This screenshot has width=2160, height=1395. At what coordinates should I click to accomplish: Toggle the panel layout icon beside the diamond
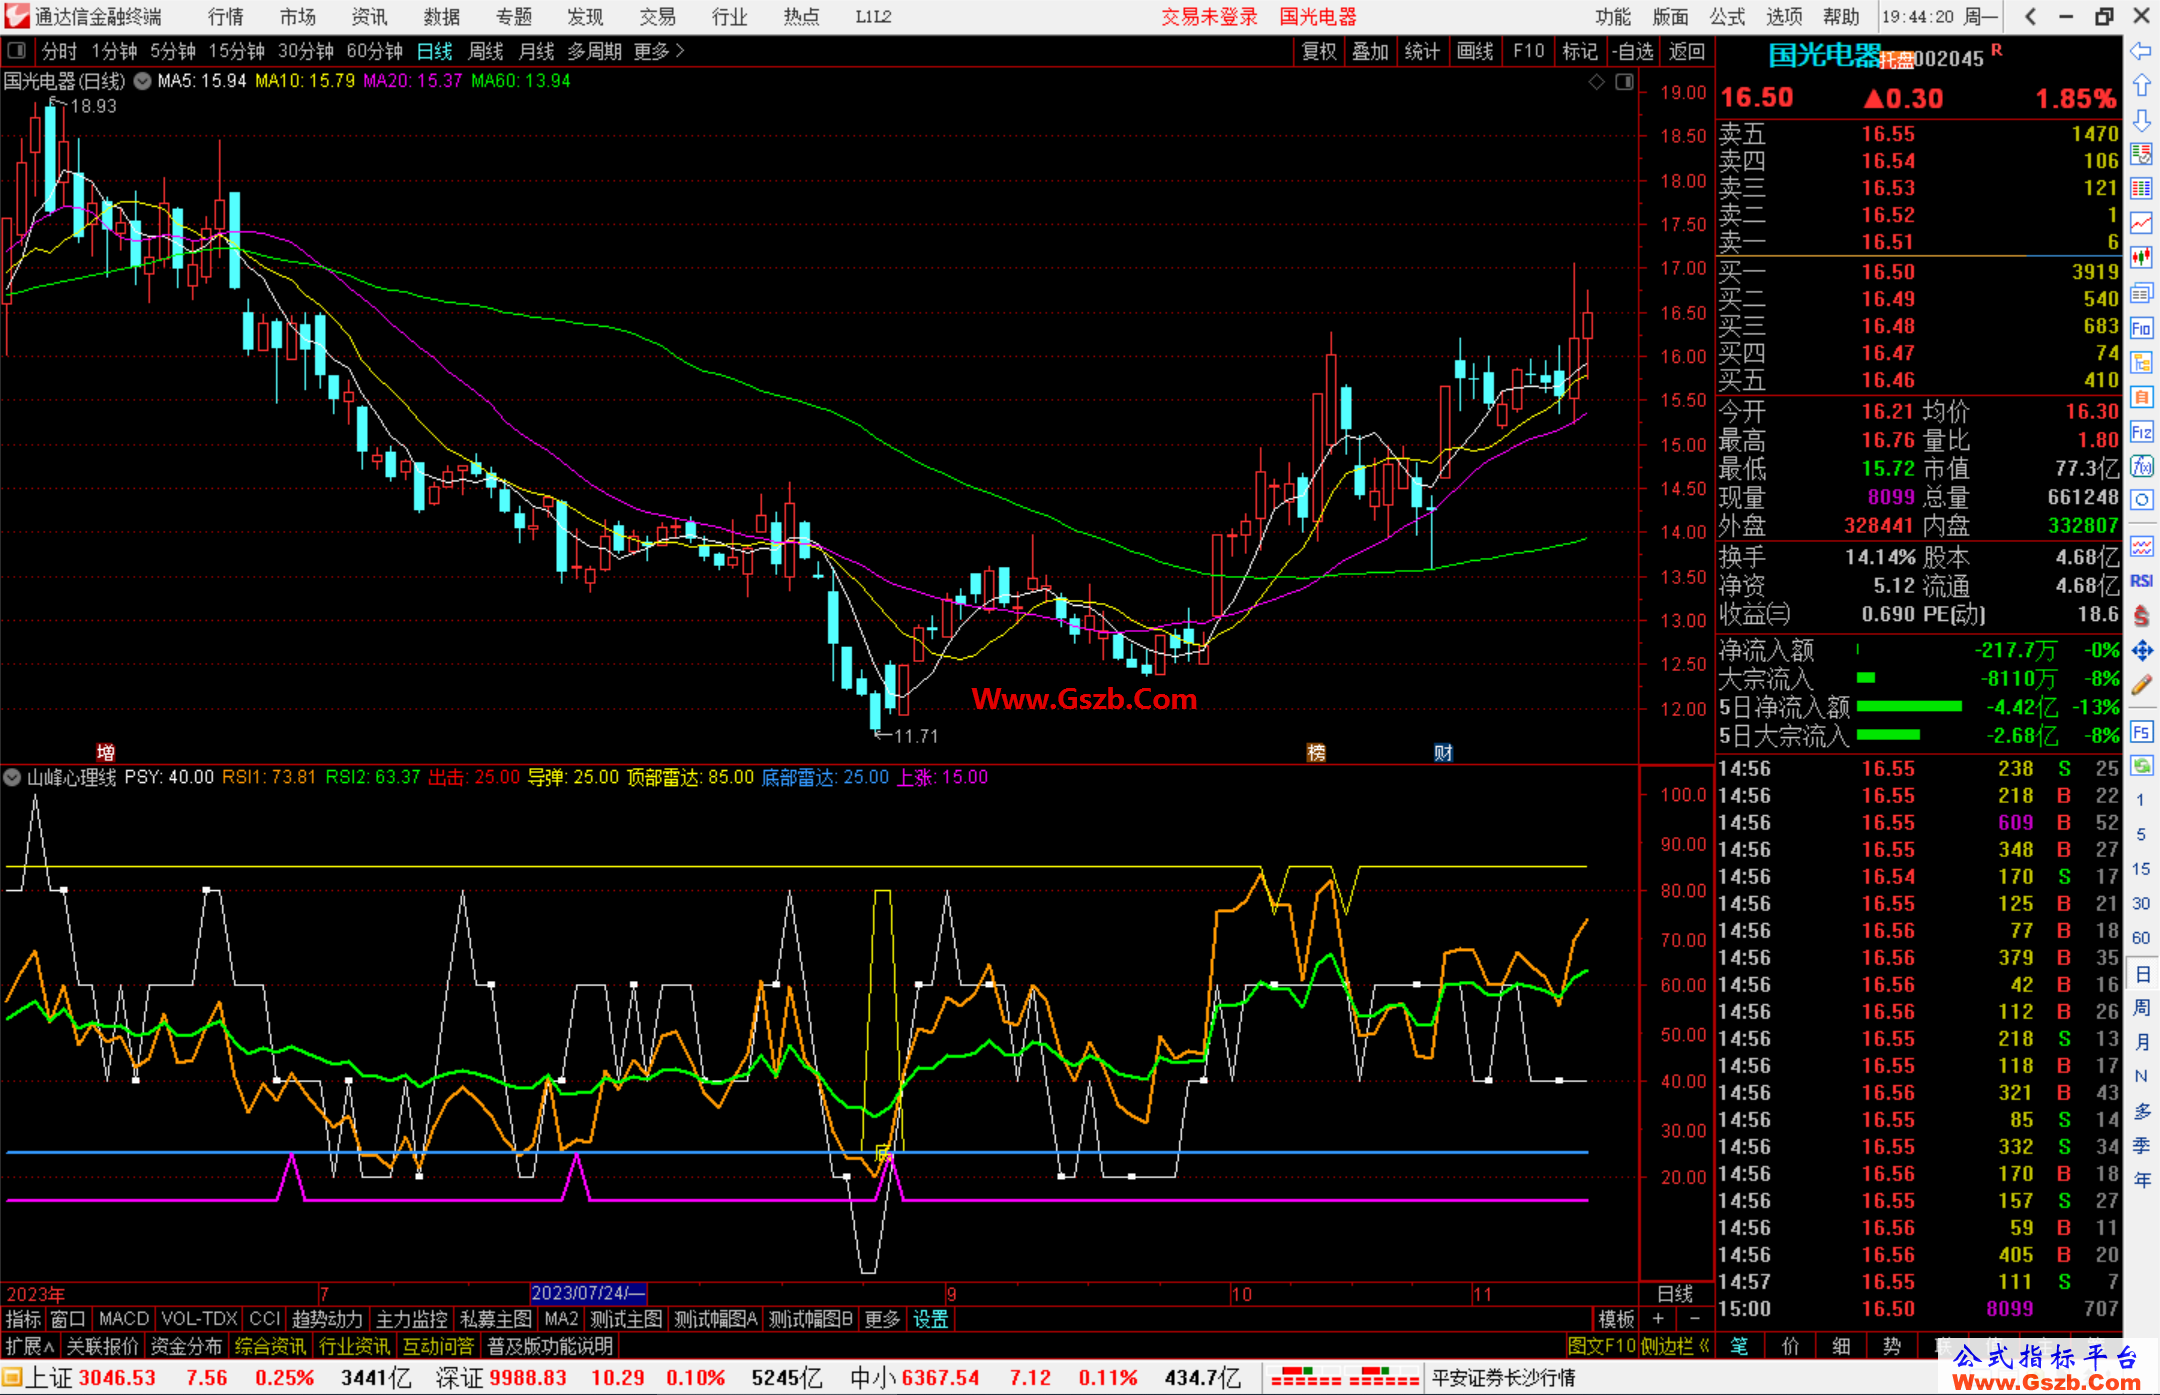(1624, 82)
